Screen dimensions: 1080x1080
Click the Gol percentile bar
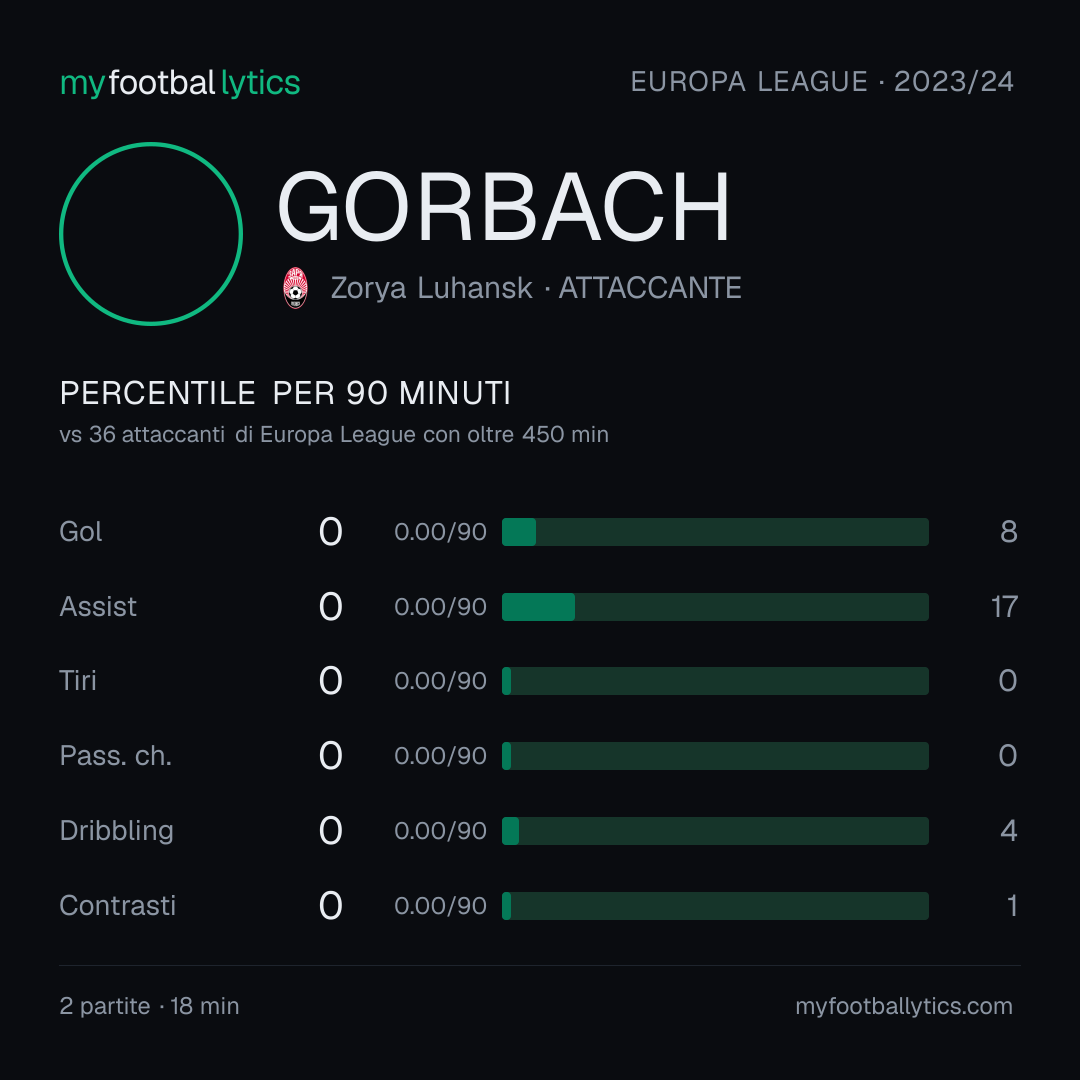pyautogui.click(x=715, y=532)
